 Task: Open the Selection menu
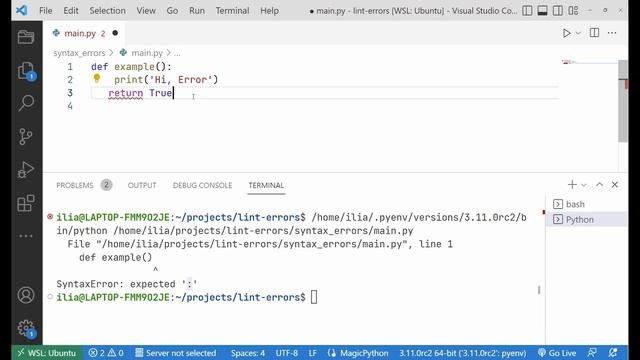click(x=107, y=11)
